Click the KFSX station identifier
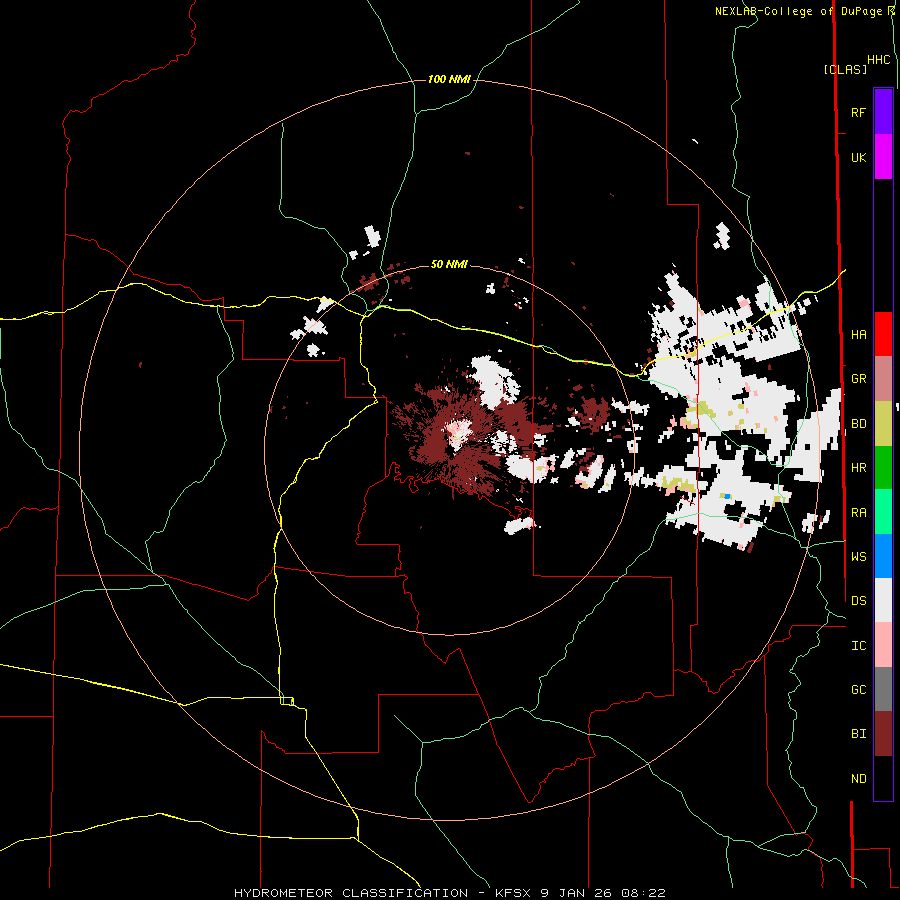This screenshot has width=900, height=900. click(x=515, y=893)
